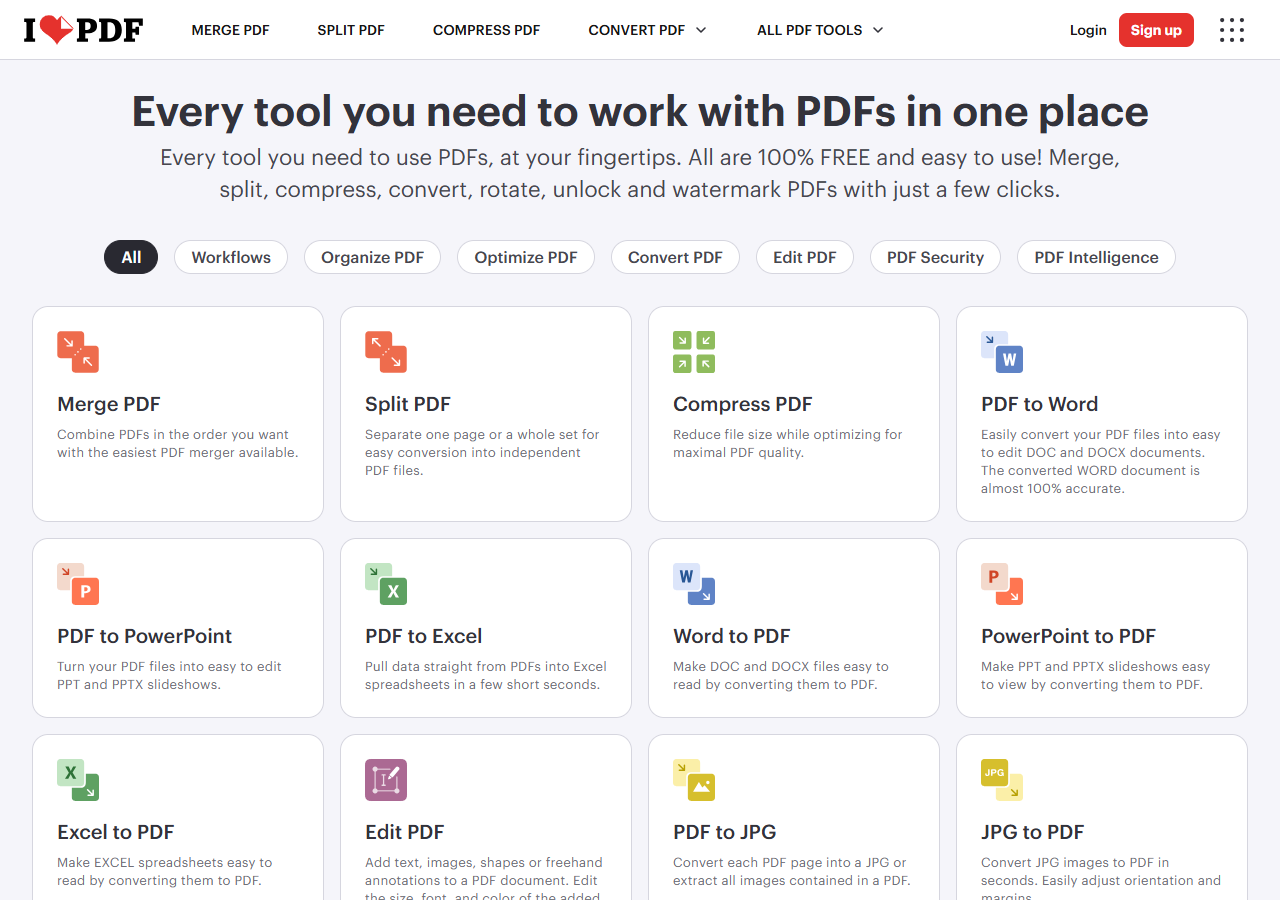Open the Excel to PDF card title
1280x900 pixels.
(x=116, y=832)
